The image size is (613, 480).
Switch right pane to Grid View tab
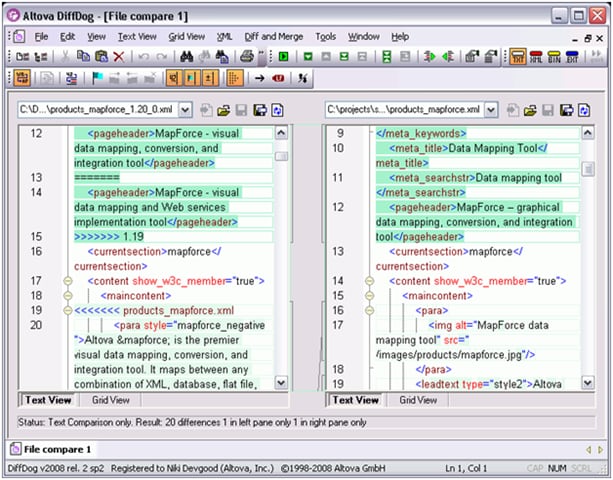pyautogui.click(x=418, y=400)
